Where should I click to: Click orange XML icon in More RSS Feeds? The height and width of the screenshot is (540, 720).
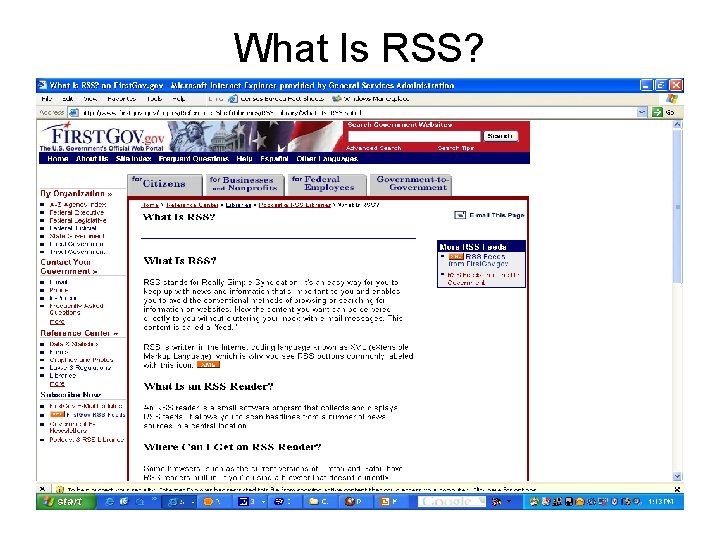click(x=456, y=257)
